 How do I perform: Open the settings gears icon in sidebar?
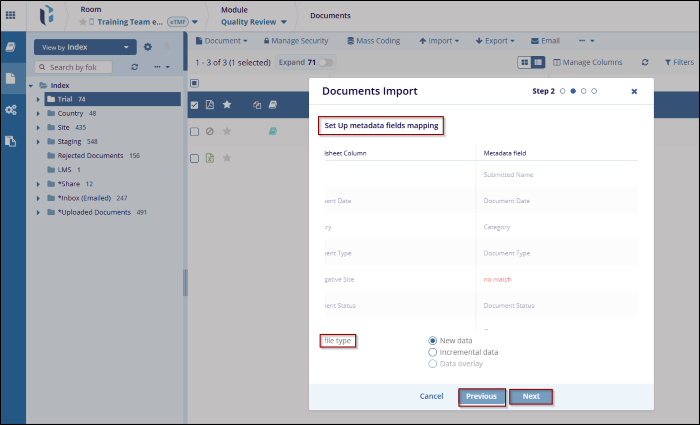[x=11, y=110]
